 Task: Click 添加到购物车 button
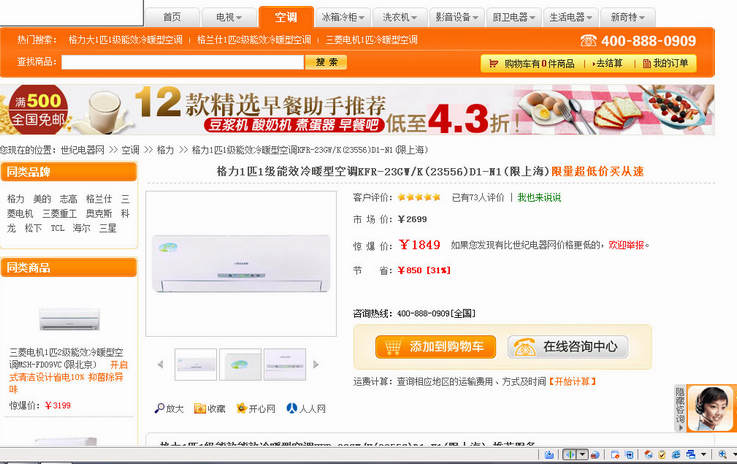[x=435, y=347]
